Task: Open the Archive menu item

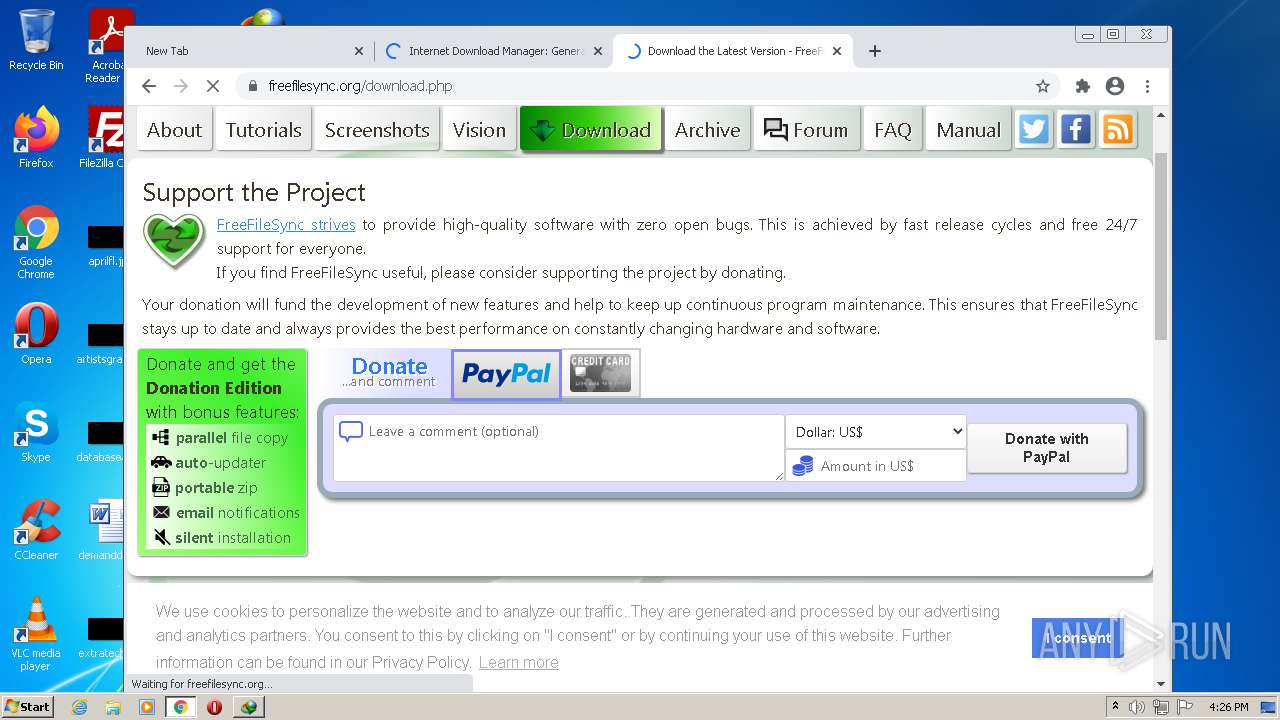Action: tap(707, 130)
